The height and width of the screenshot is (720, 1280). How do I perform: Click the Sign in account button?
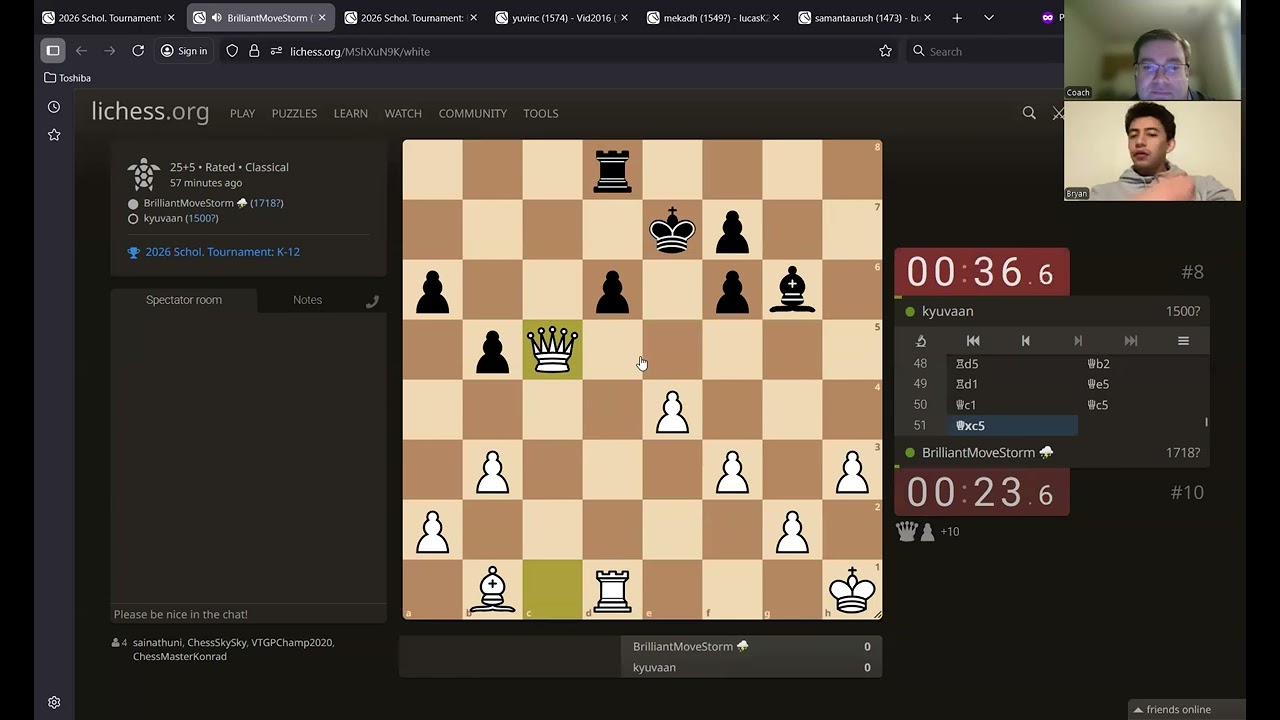(x=184, y=51)
